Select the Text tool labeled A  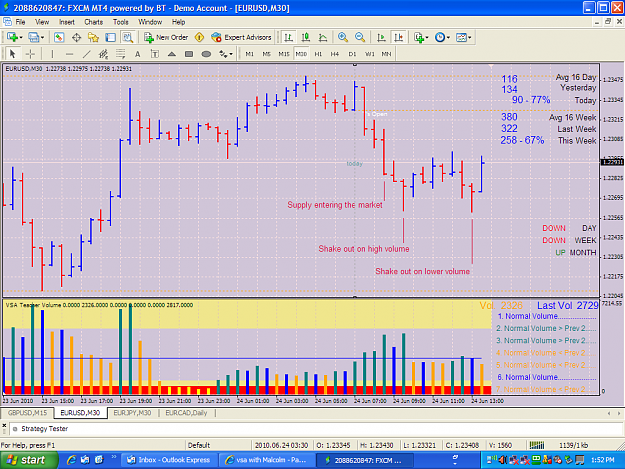pyautogui.click(x=138, y=54)
